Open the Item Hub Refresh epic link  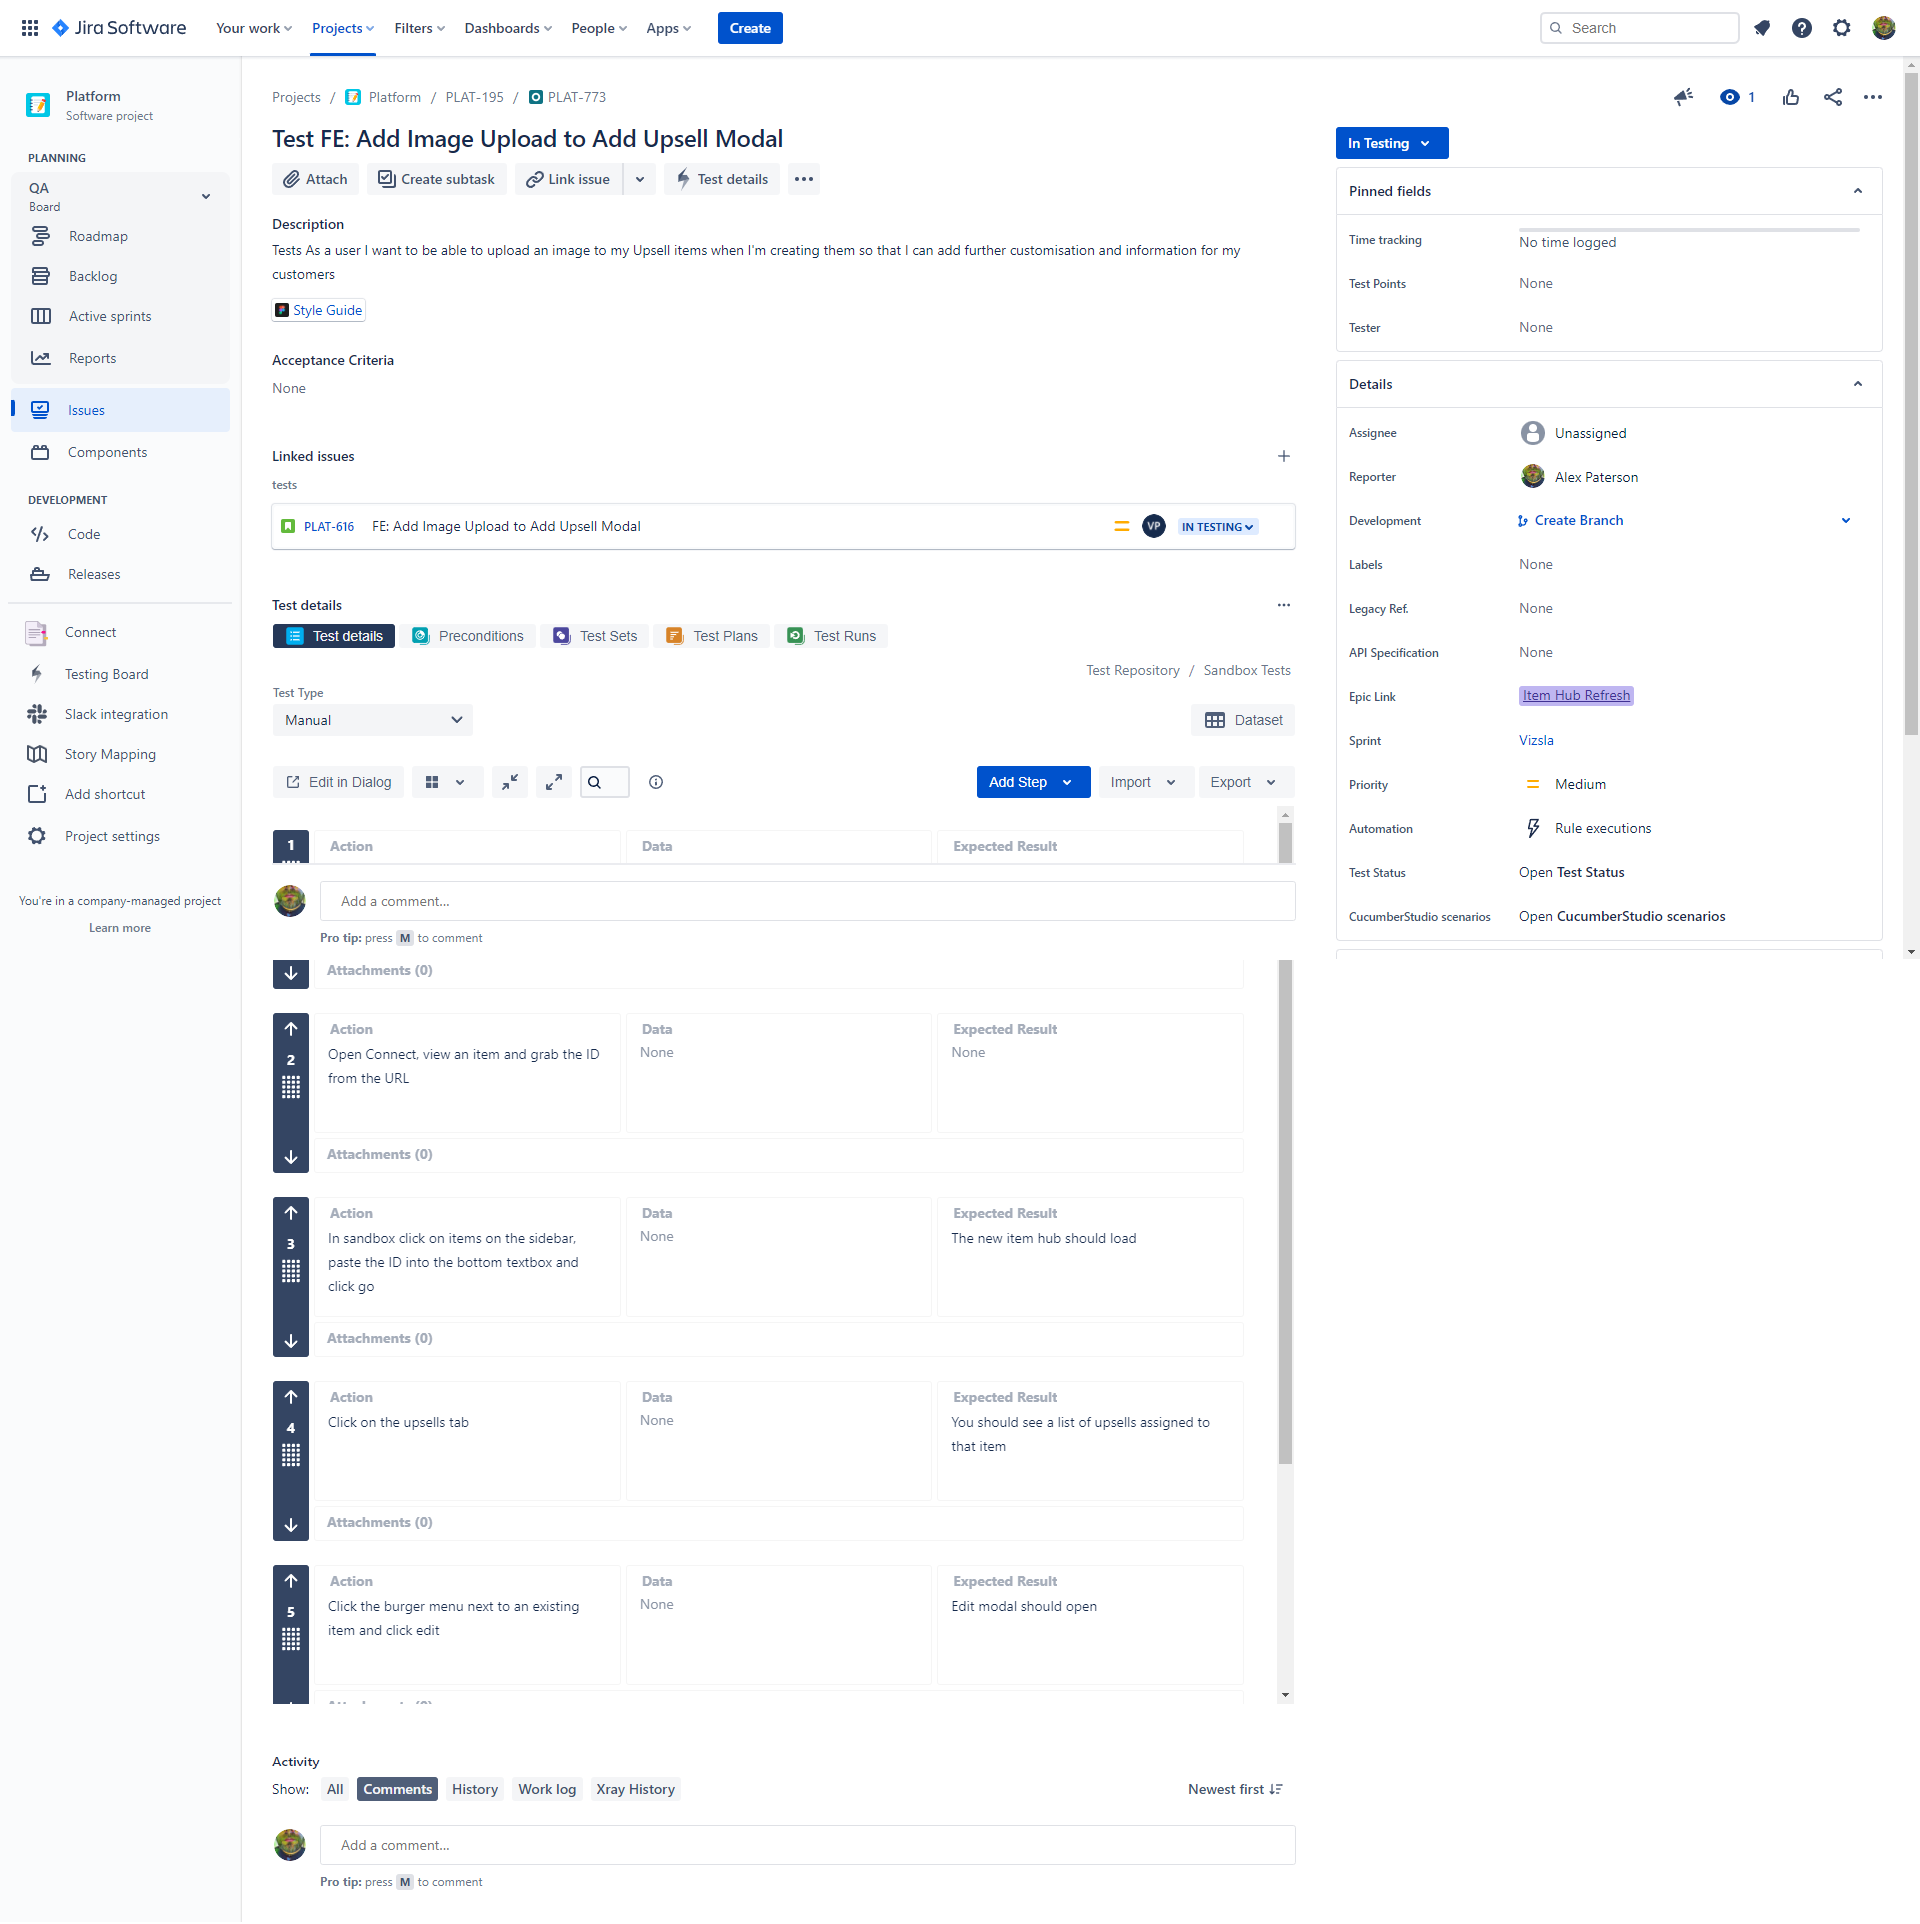[x=1574, y=695]
